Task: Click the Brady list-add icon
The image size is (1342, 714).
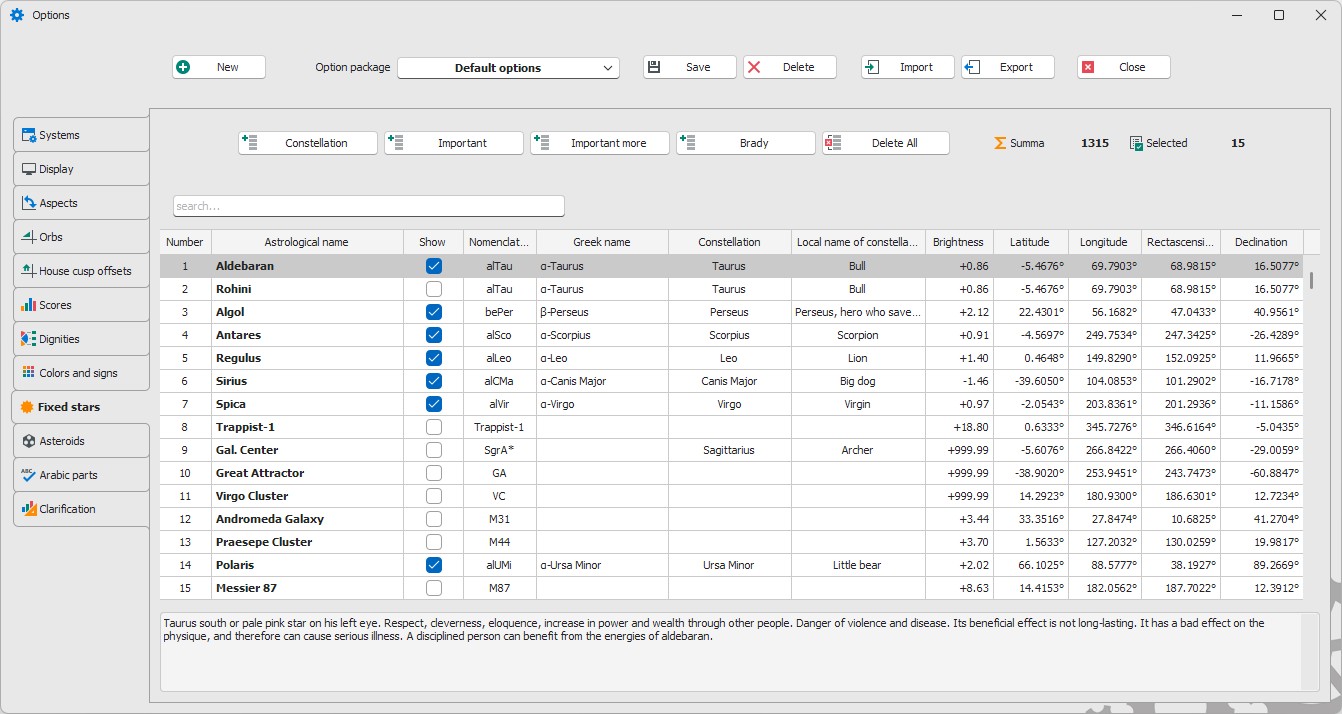Action: point(688,143)
